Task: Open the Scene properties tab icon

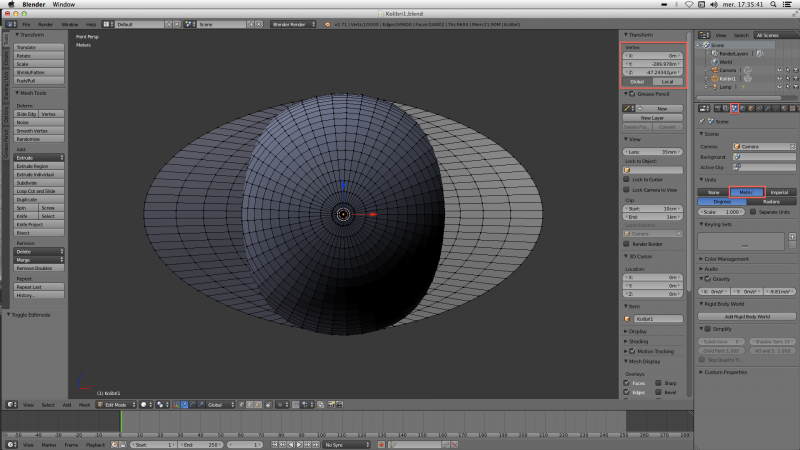Action: pyautogui.click(x=734, y=108)
